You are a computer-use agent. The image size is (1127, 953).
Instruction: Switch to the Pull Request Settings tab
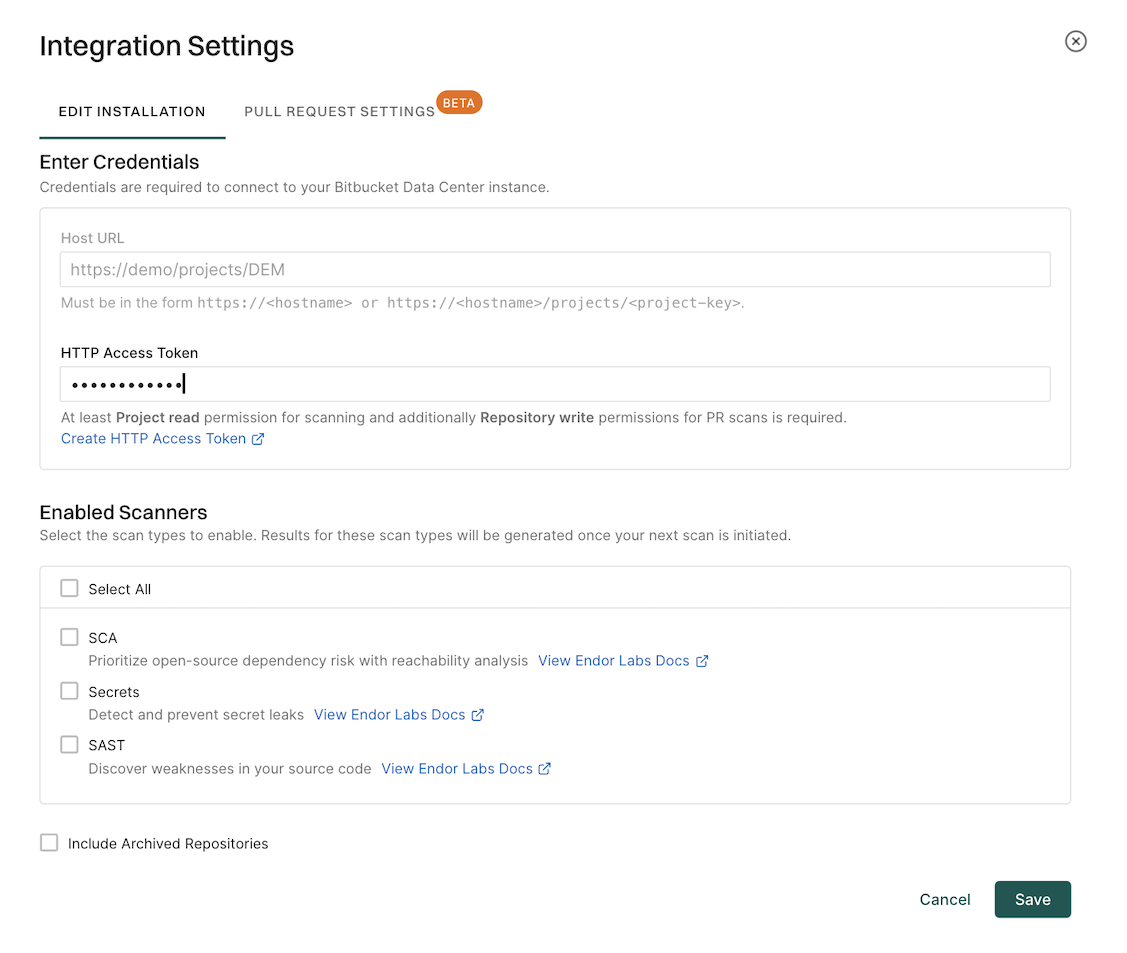[x=339, y=111]
